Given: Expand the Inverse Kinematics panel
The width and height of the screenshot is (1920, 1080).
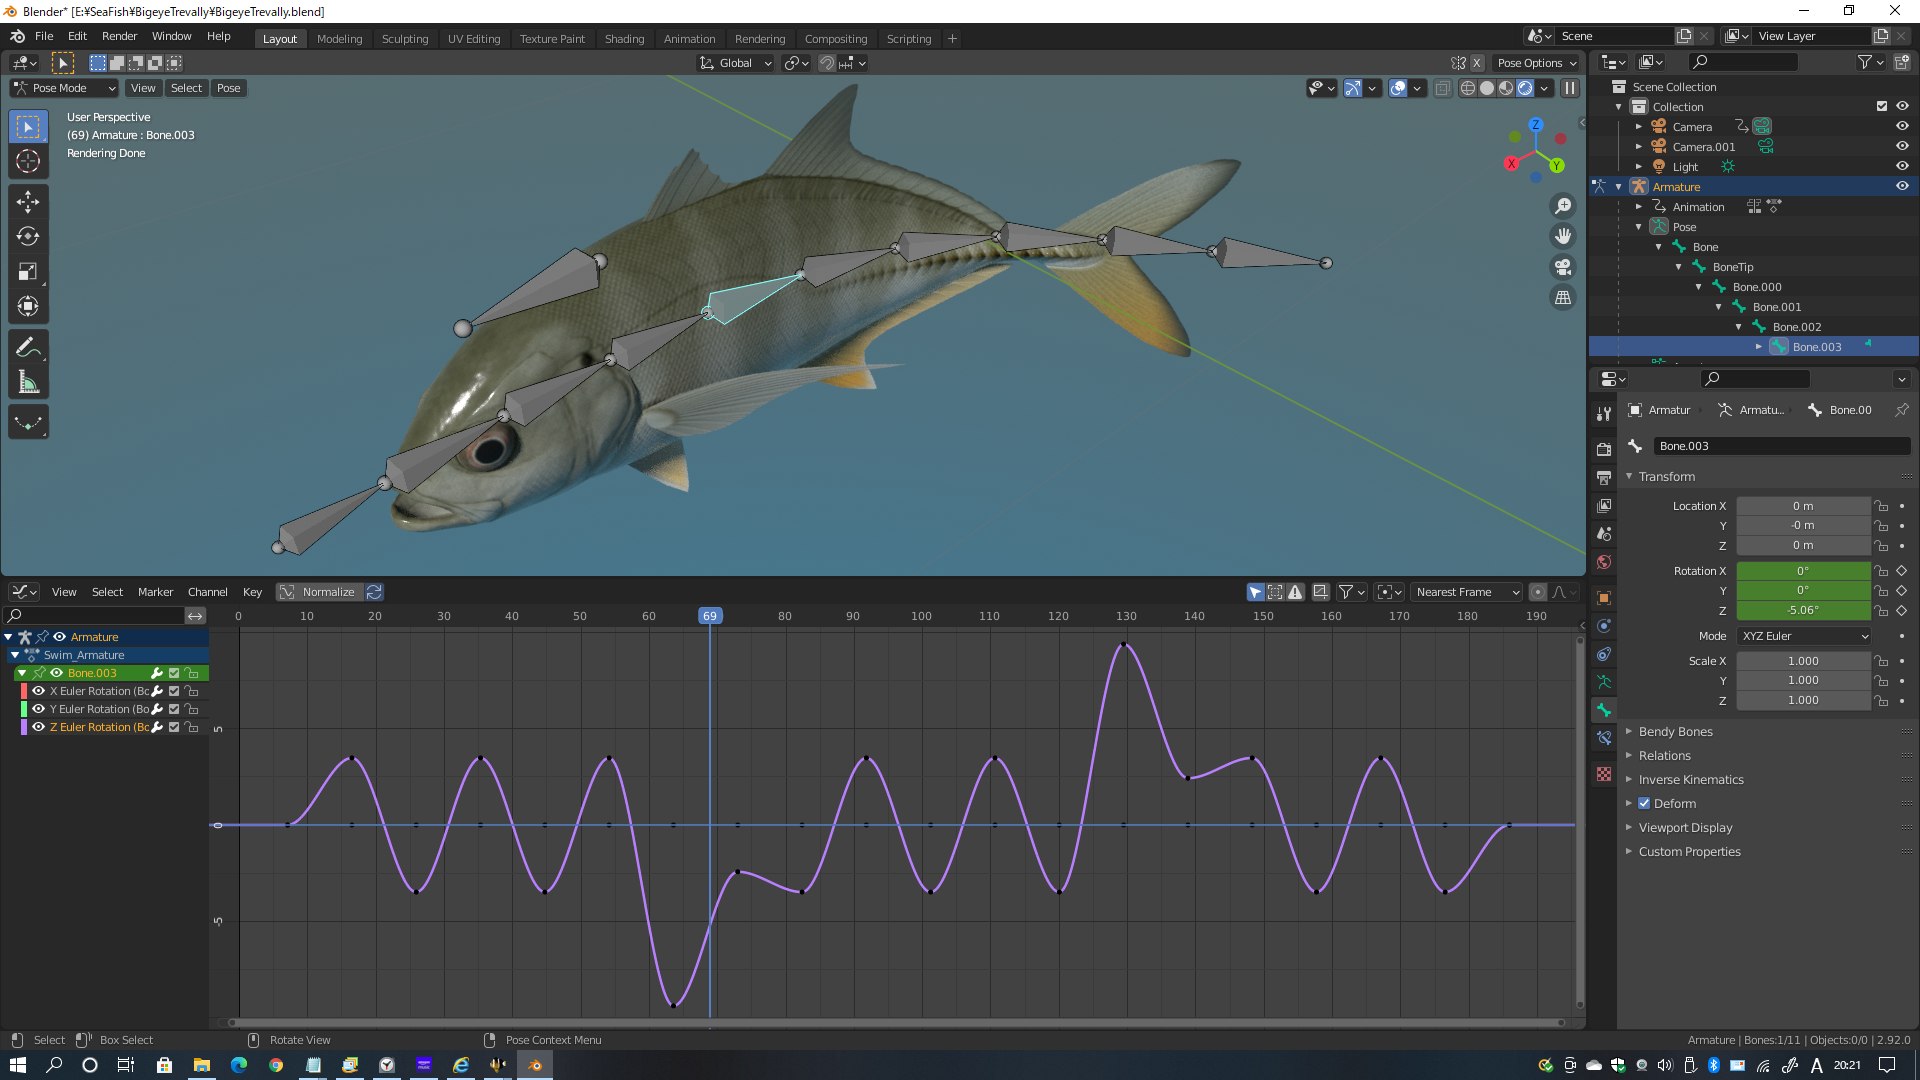Looking at the screenshot, I should 1690,780.
